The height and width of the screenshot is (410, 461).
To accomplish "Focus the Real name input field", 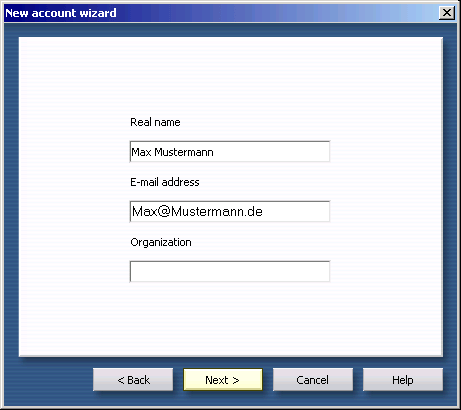I will (230, 152).
